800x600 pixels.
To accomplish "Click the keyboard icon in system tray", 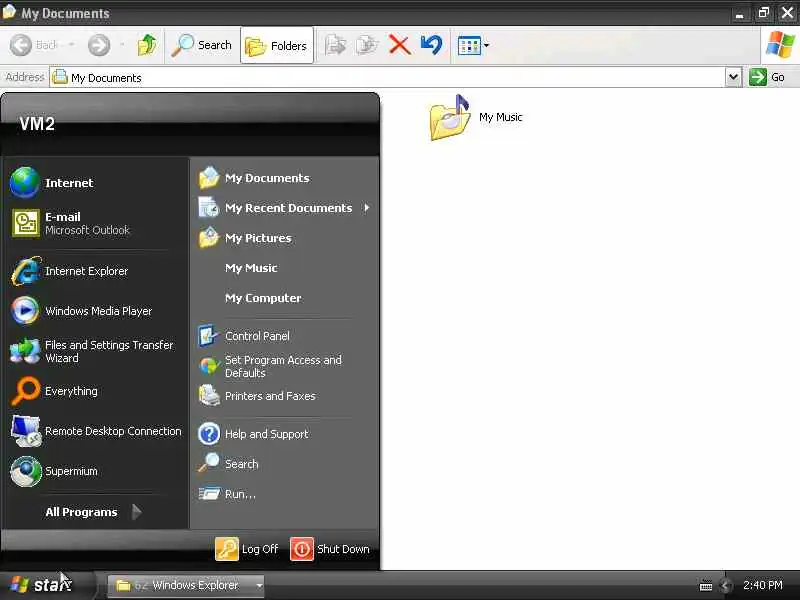I will tap(706, 586).
